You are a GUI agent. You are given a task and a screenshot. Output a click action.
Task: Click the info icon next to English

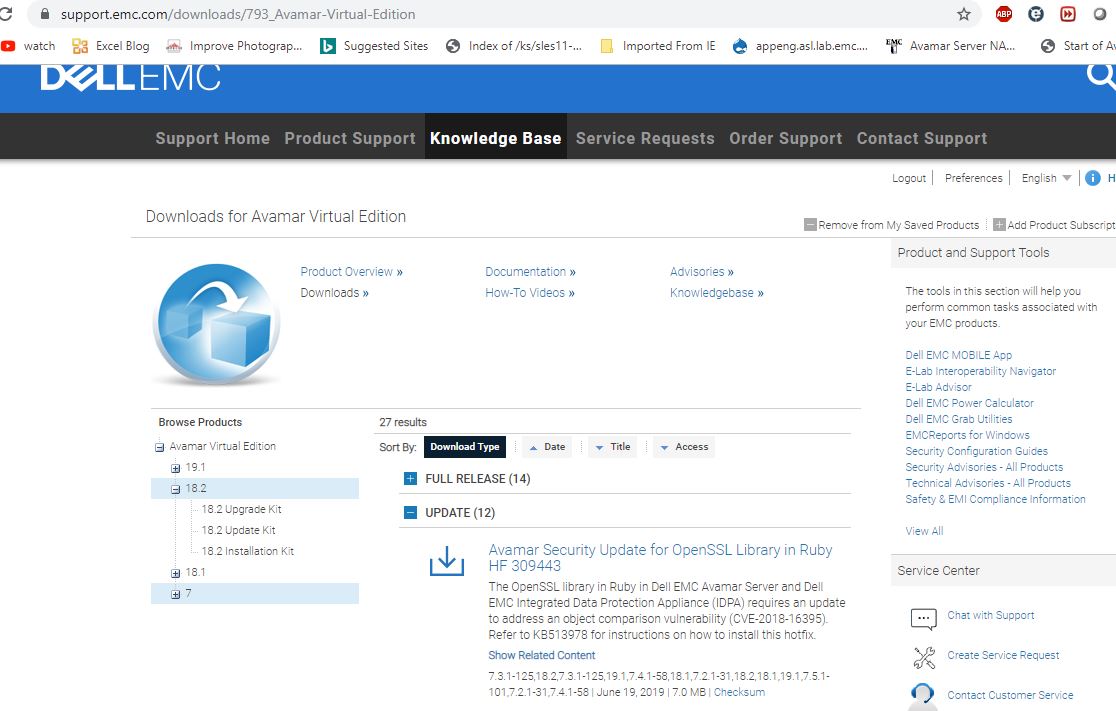pos(1091,177)
